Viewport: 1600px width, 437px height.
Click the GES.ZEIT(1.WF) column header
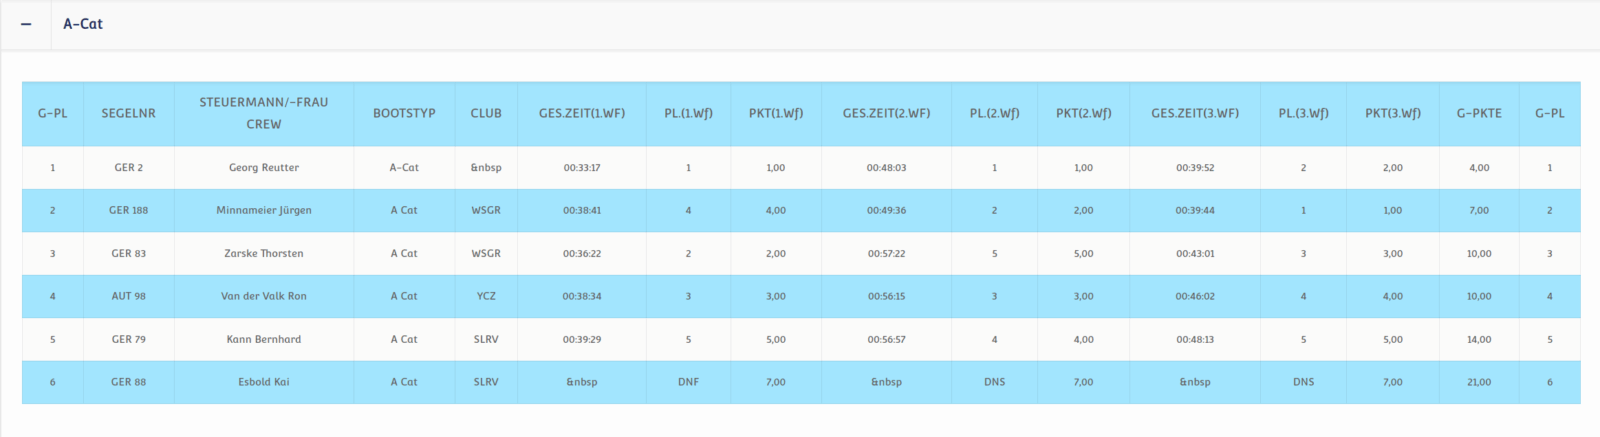pos(581,113)
